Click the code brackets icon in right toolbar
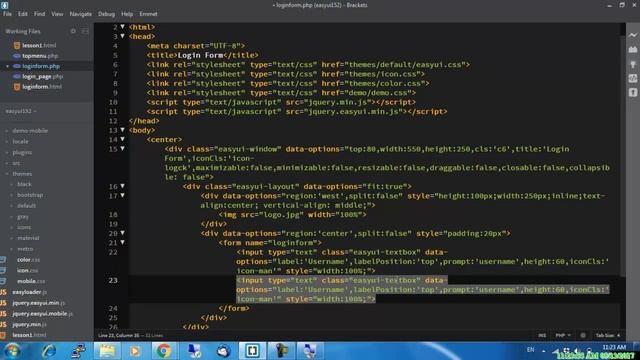 click(633, 78)
